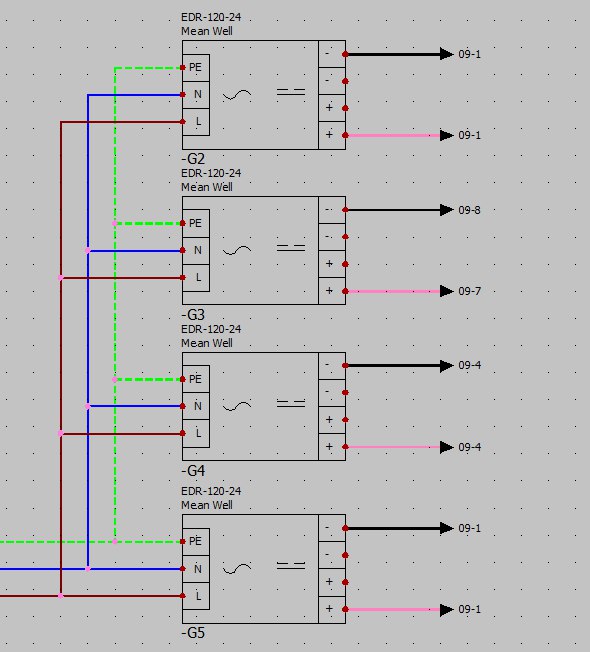
Task: Select the AC sine symbol in G4
Action: coord(237,406)
